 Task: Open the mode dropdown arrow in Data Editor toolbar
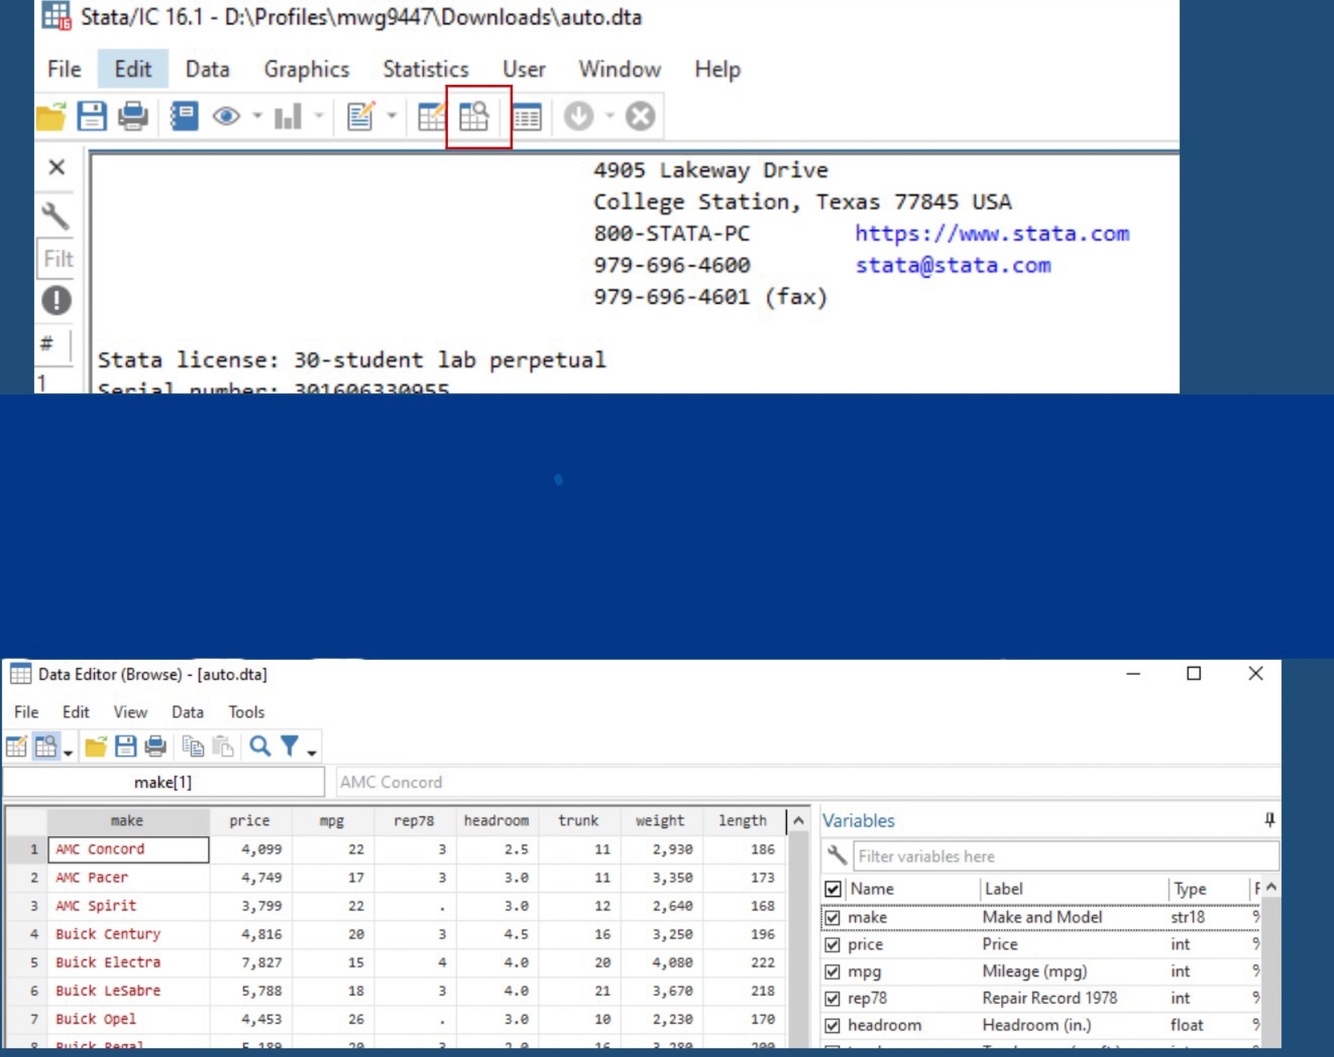coord(68,751)
